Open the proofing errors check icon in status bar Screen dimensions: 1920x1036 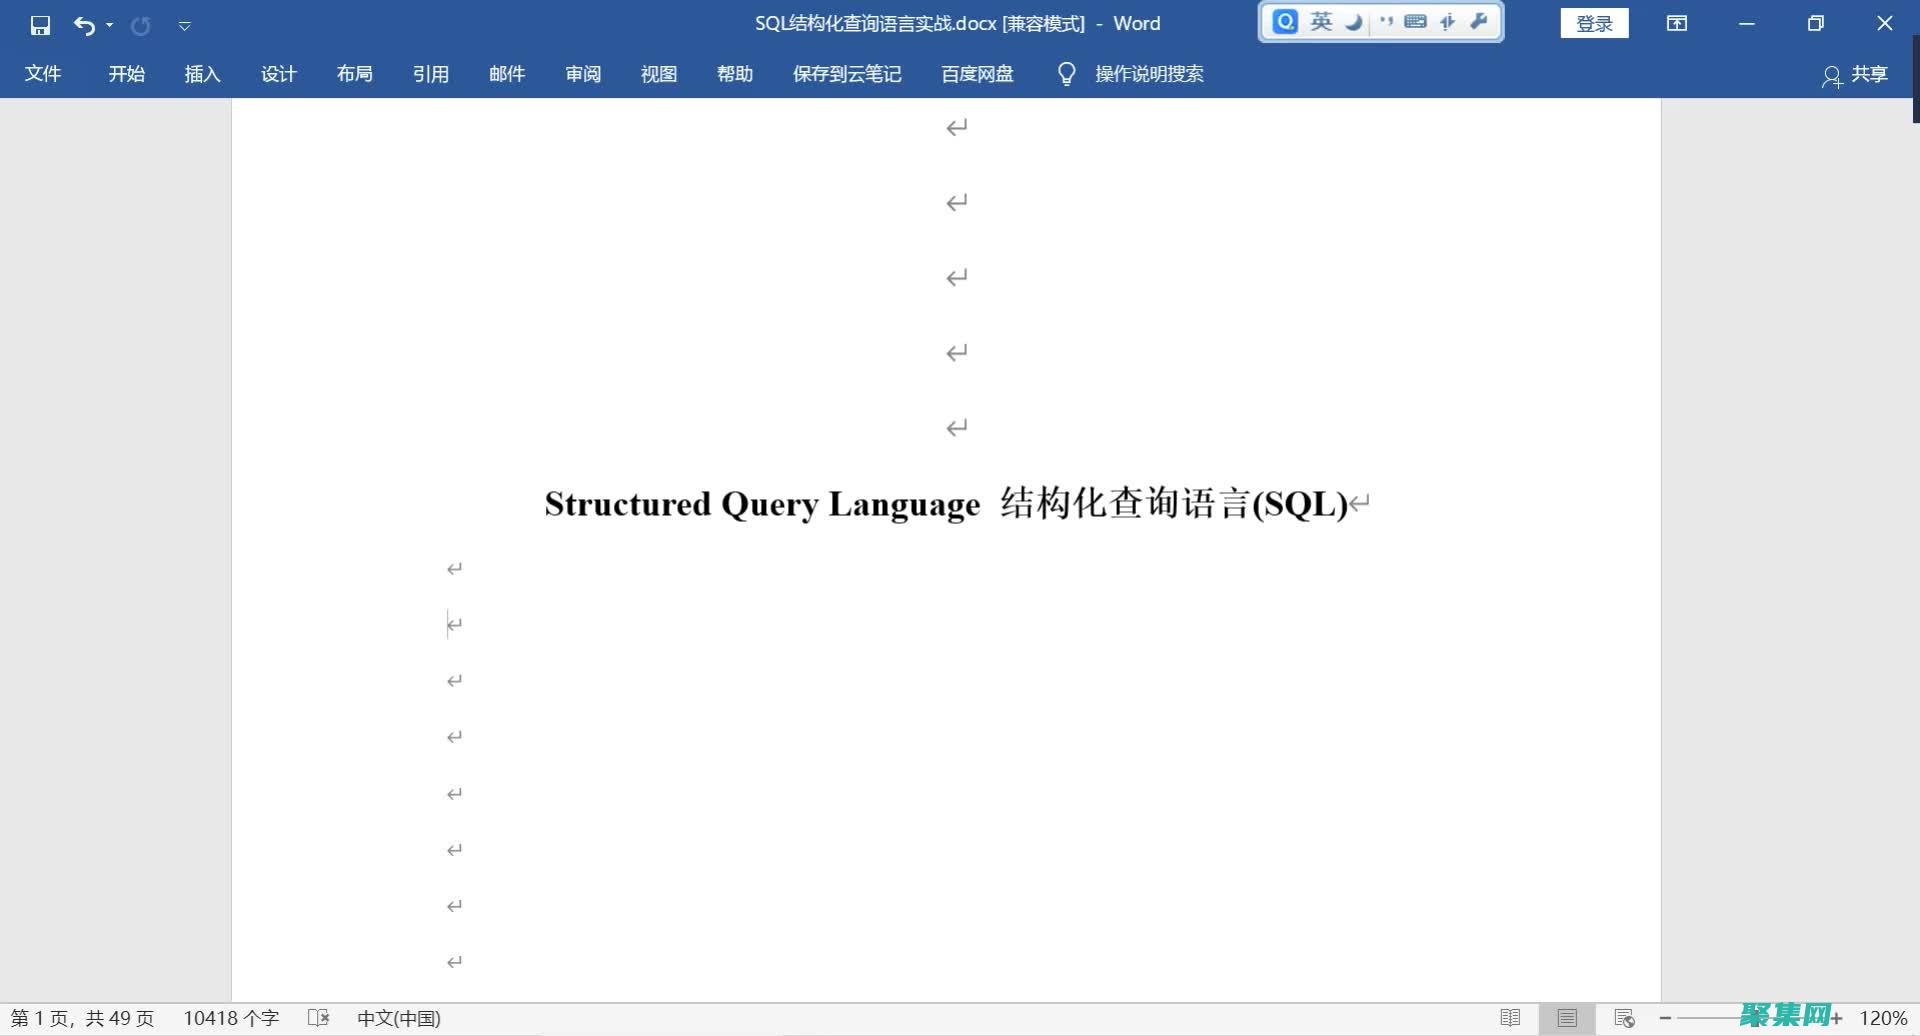coord(318,1017)
